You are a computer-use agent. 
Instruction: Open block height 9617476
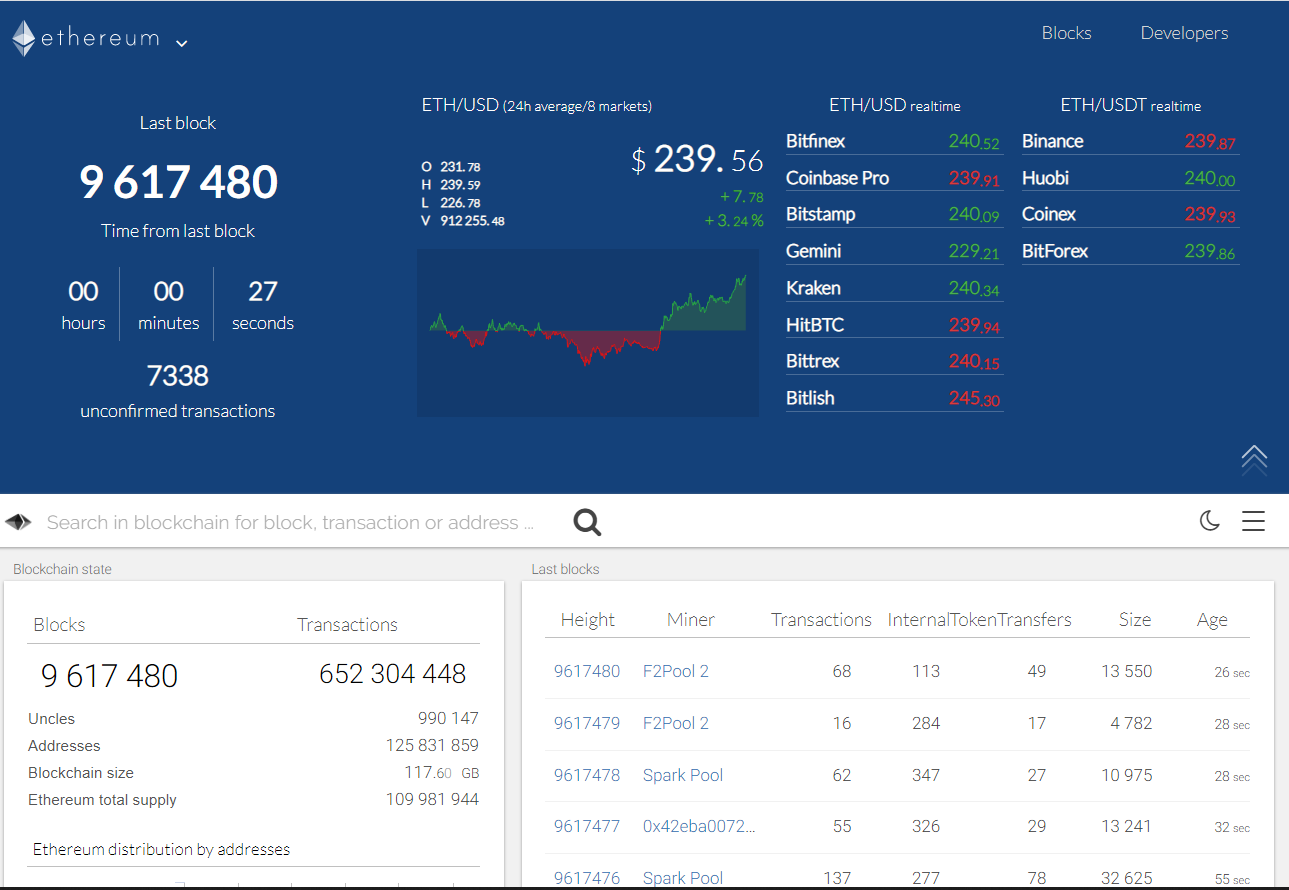pos(587,879)
